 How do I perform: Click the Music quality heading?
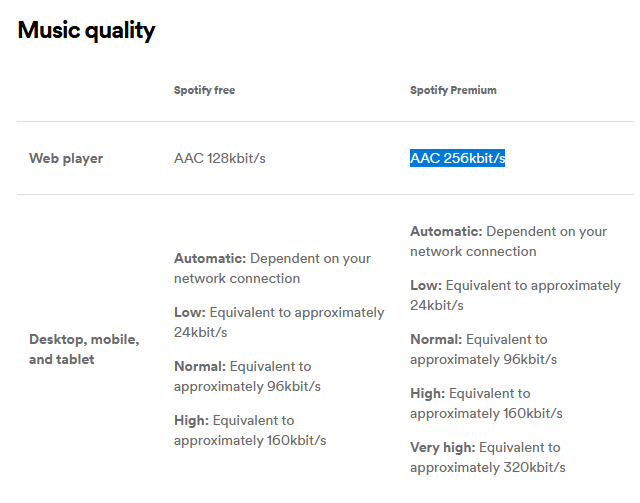tap(86, 31)
